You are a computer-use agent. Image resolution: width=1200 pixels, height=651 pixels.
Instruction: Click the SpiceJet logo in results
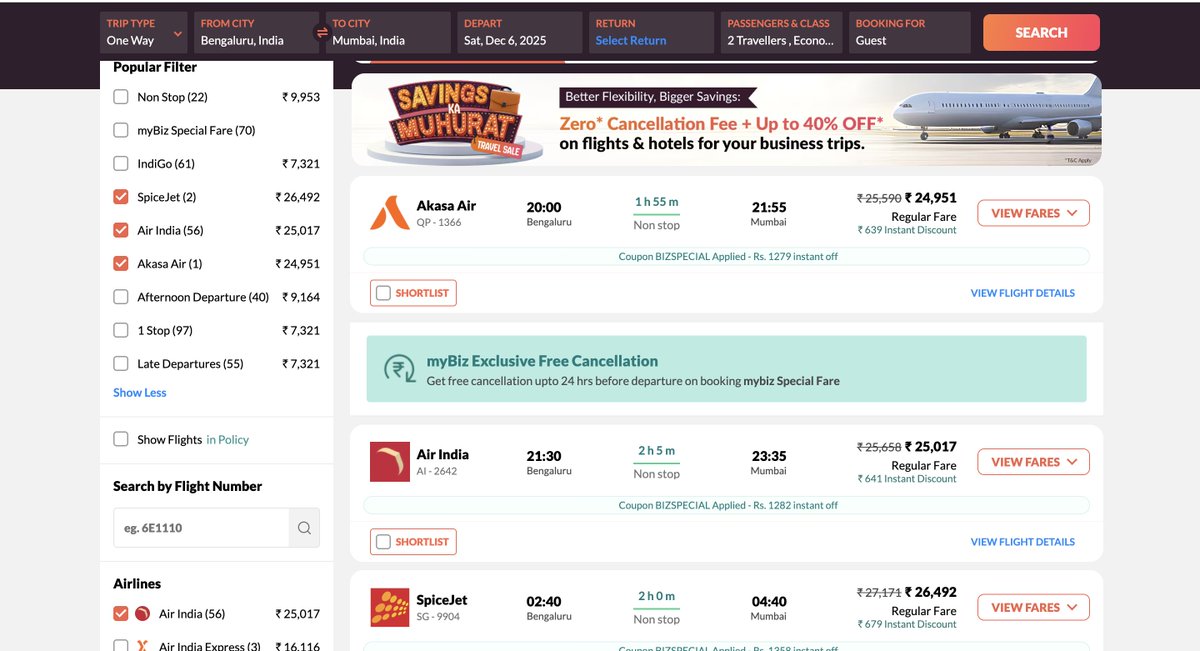389,607
